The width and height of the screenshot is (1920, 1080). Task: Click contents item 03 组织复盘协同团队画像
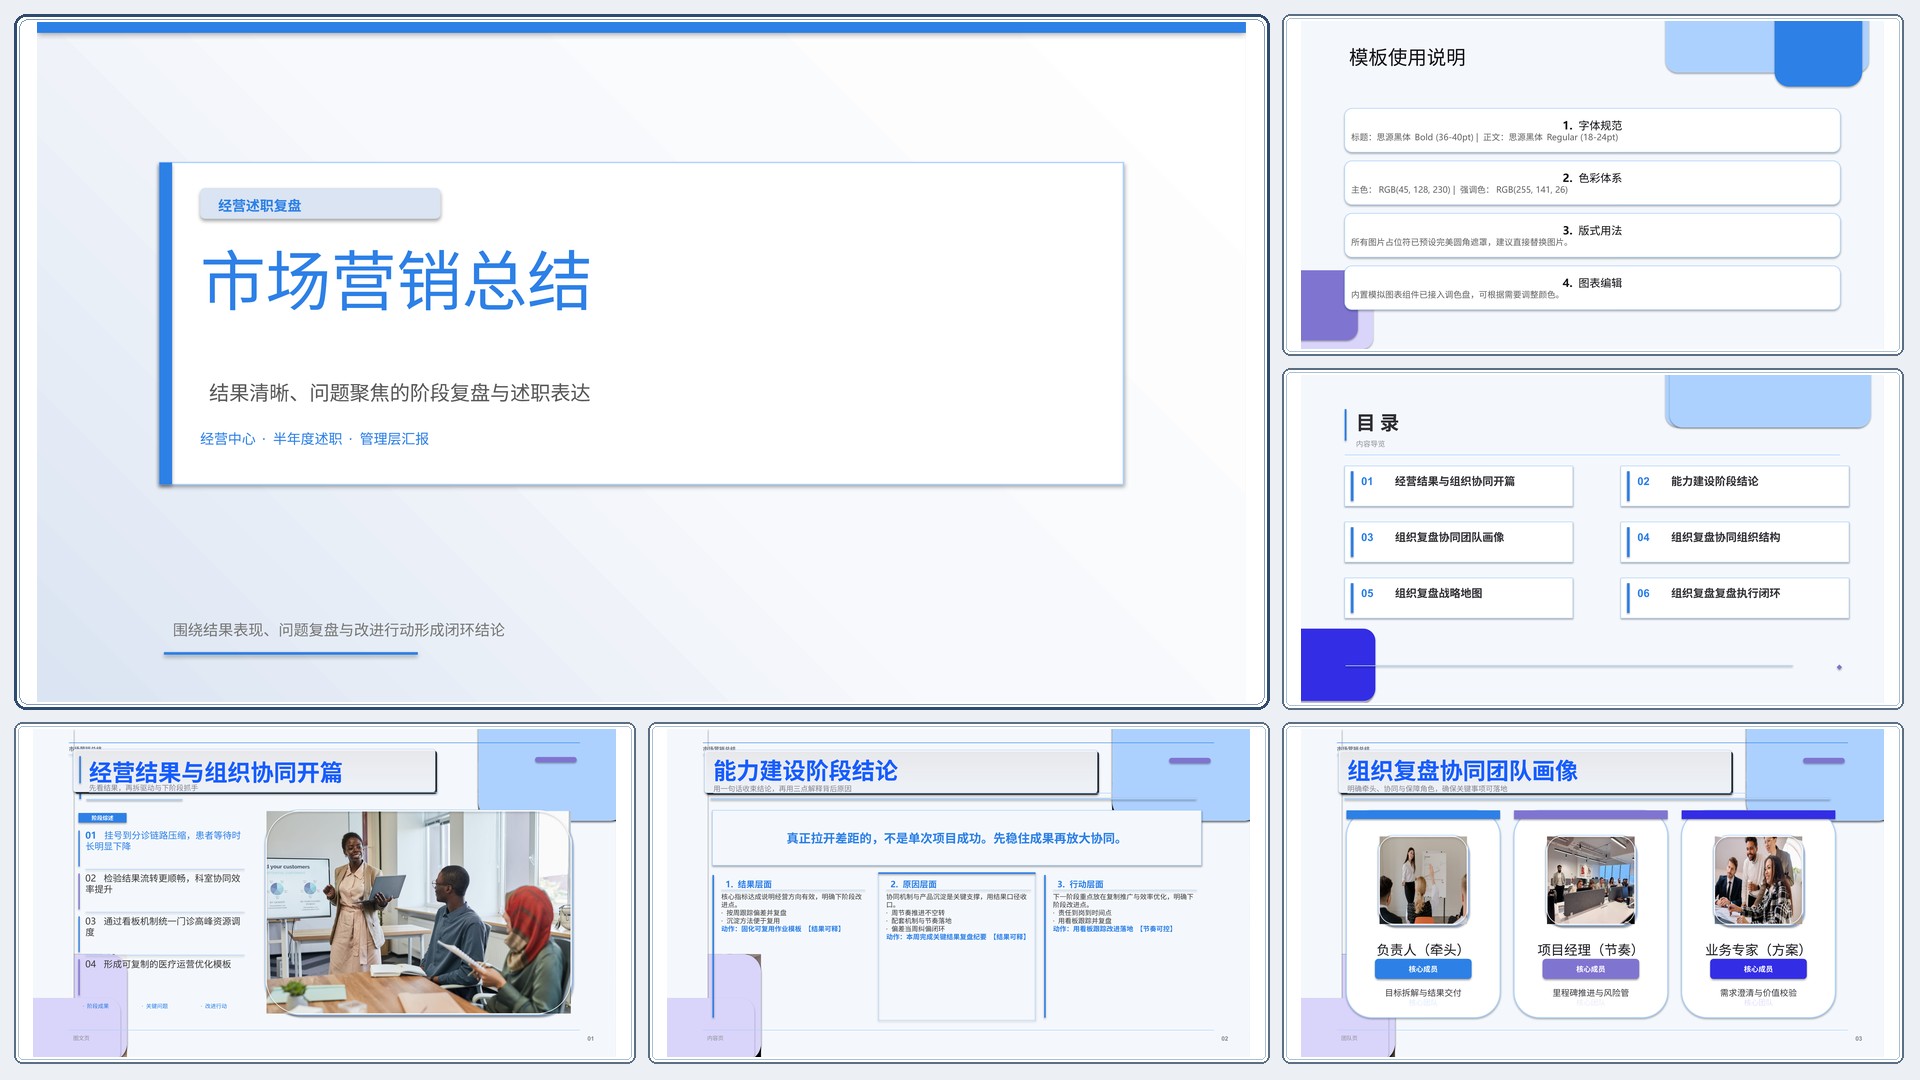coord(1460,542)
